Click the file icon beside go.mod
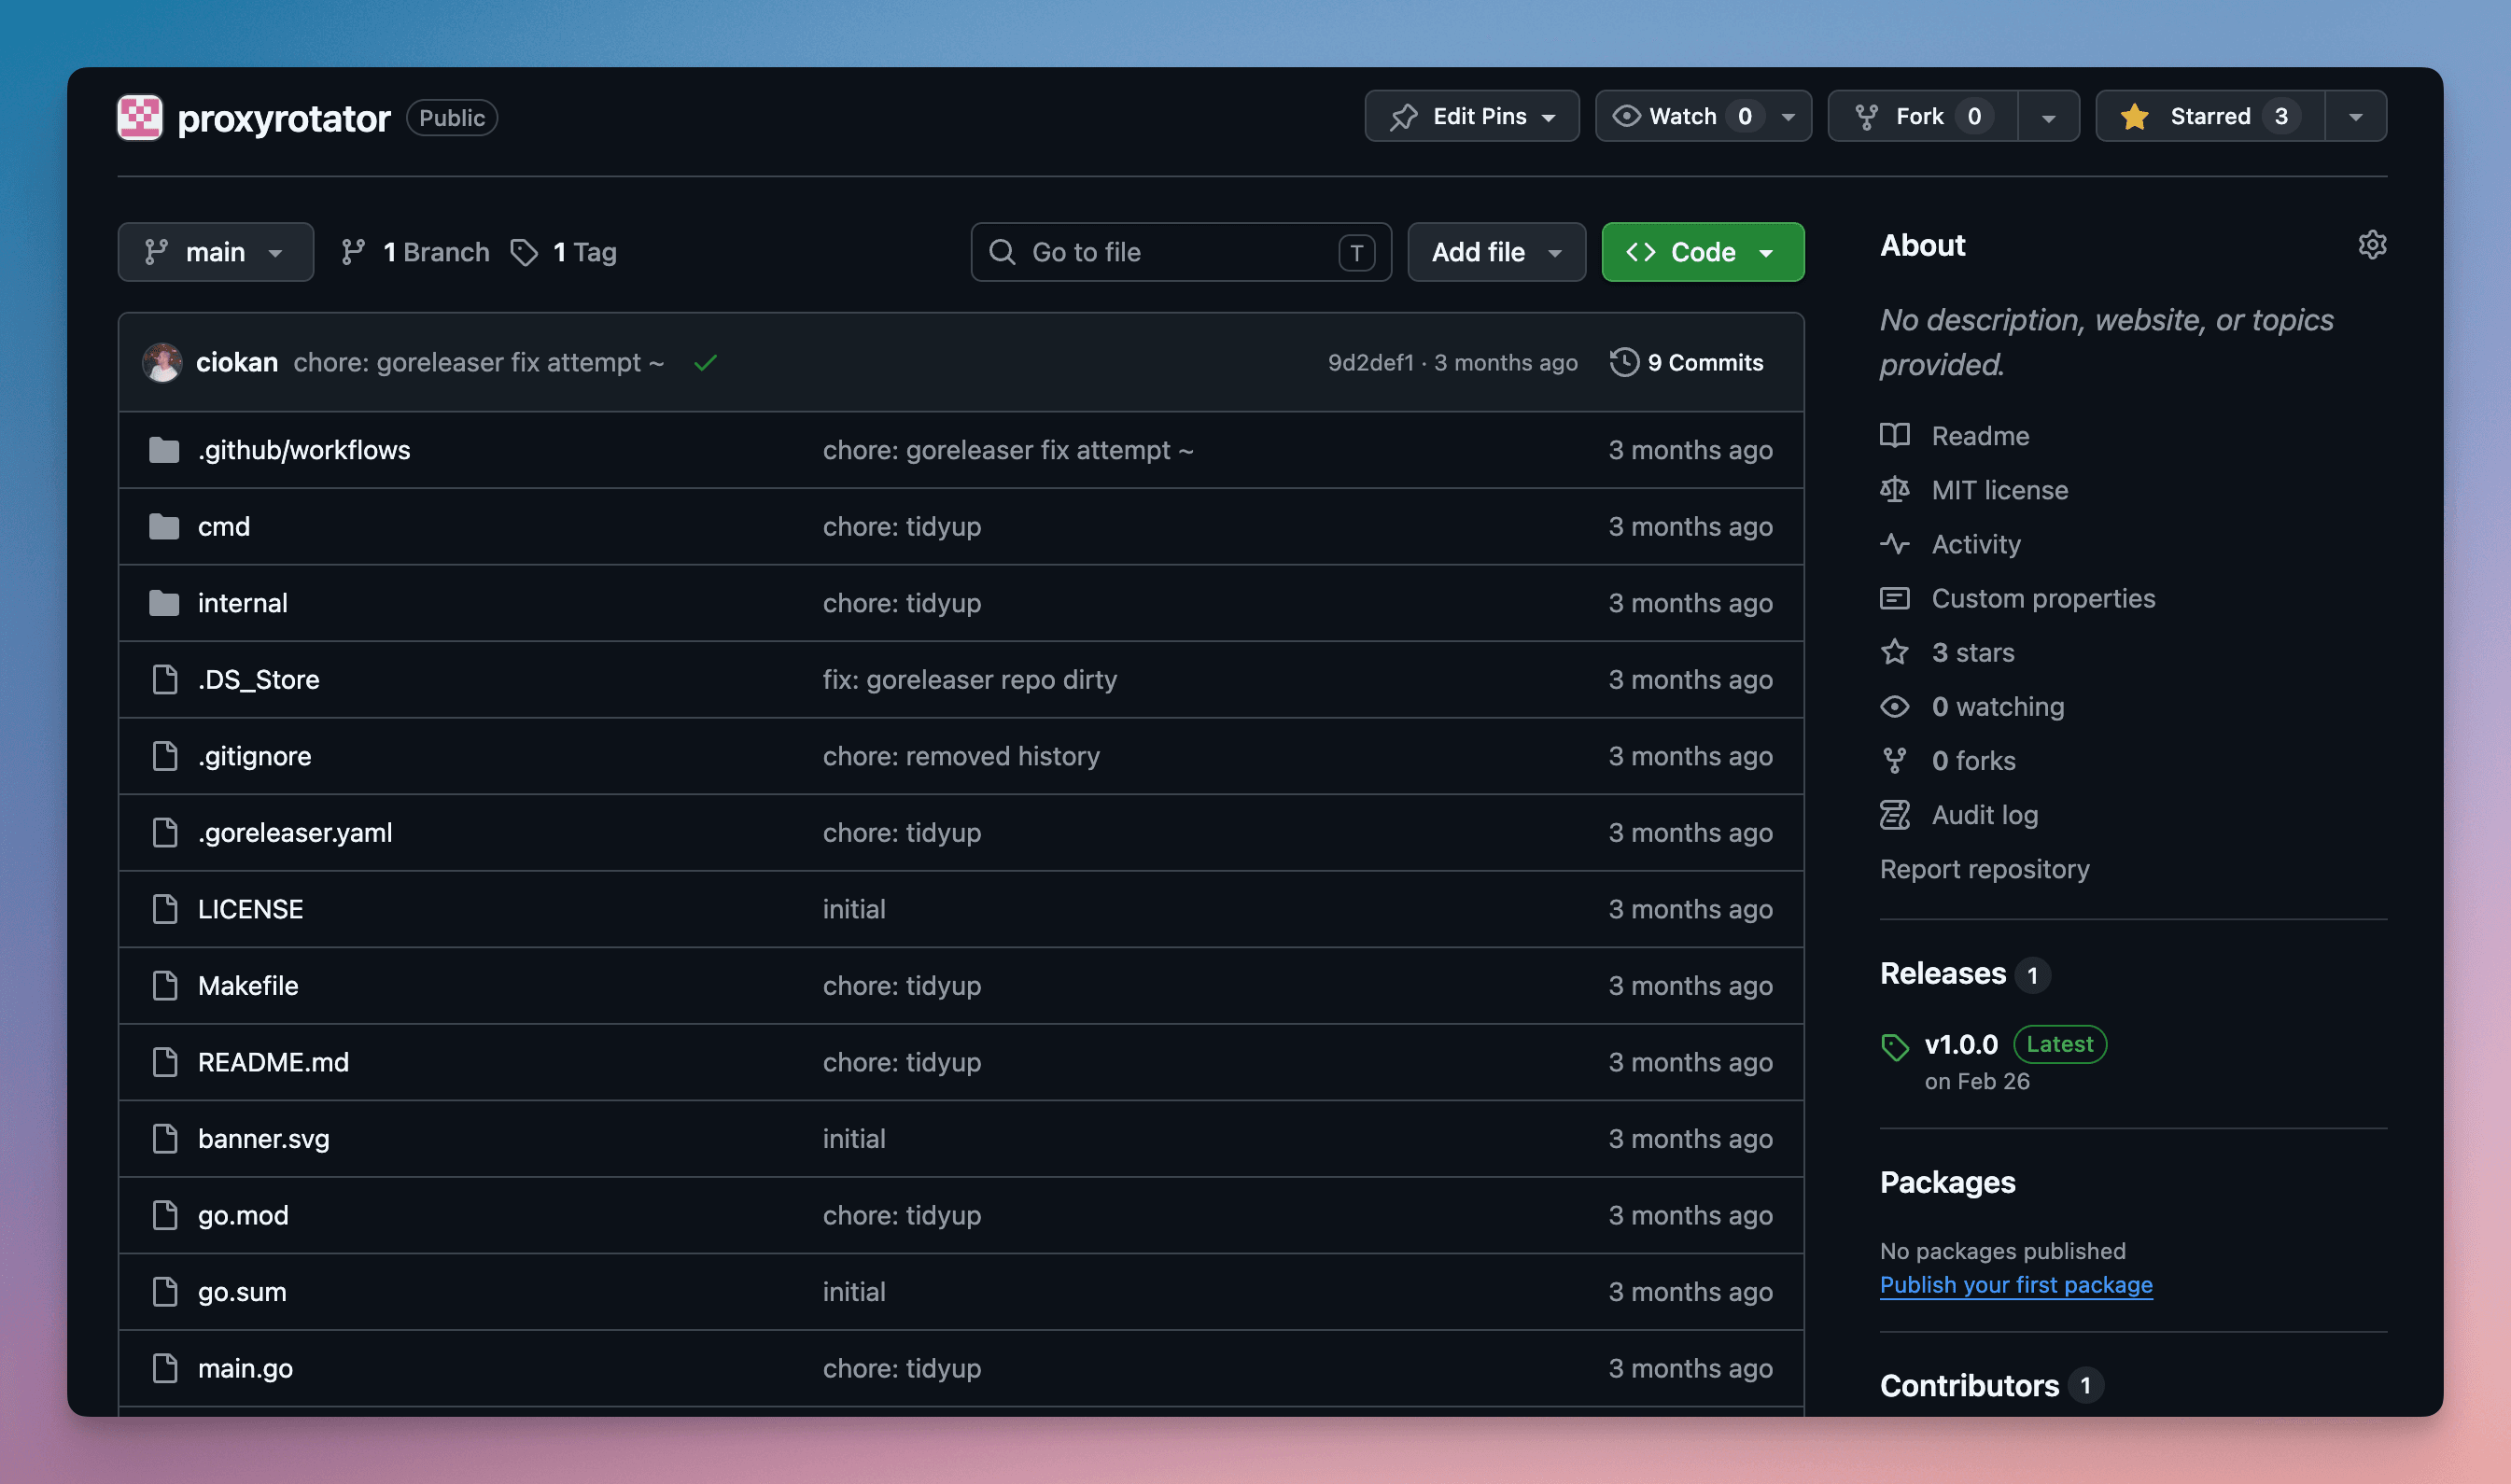This screenshot has width=2511, height=1484. pos(165,1215)
